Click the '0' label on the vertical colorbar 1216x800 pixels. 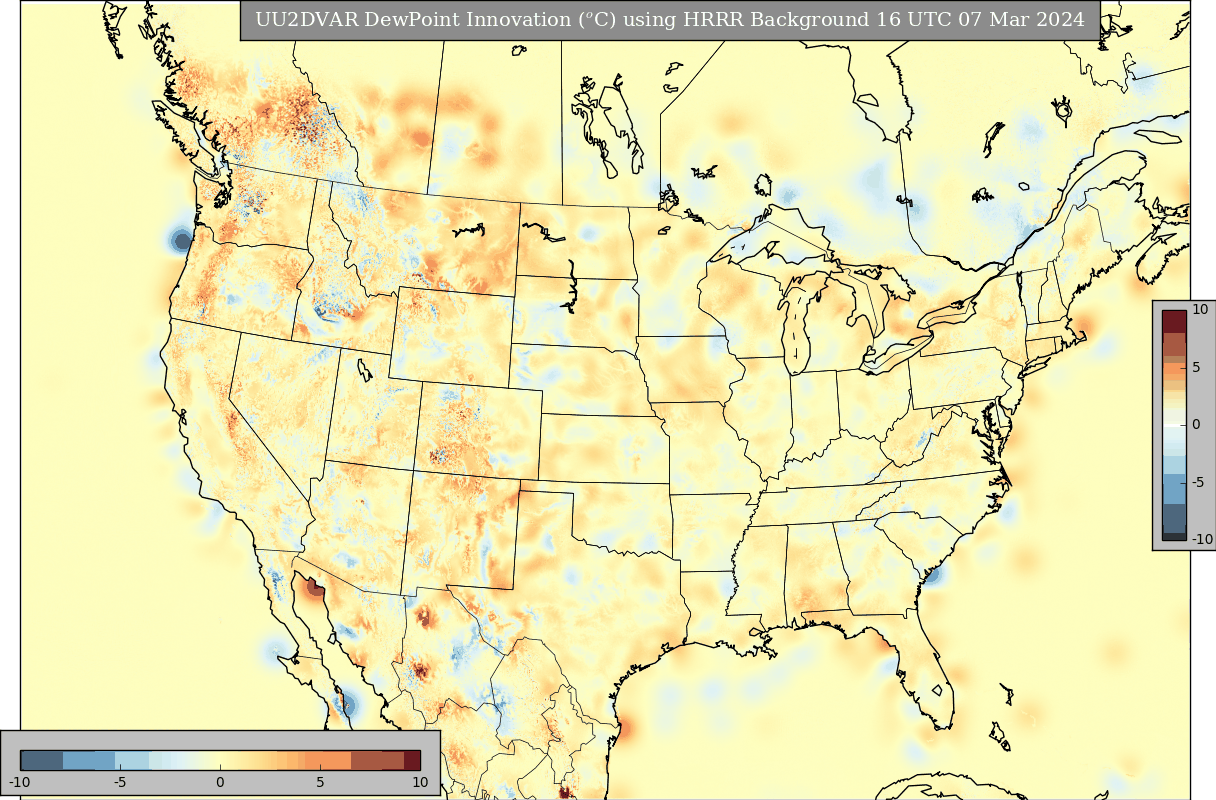pyautogui.click(x=1196, y=424)
